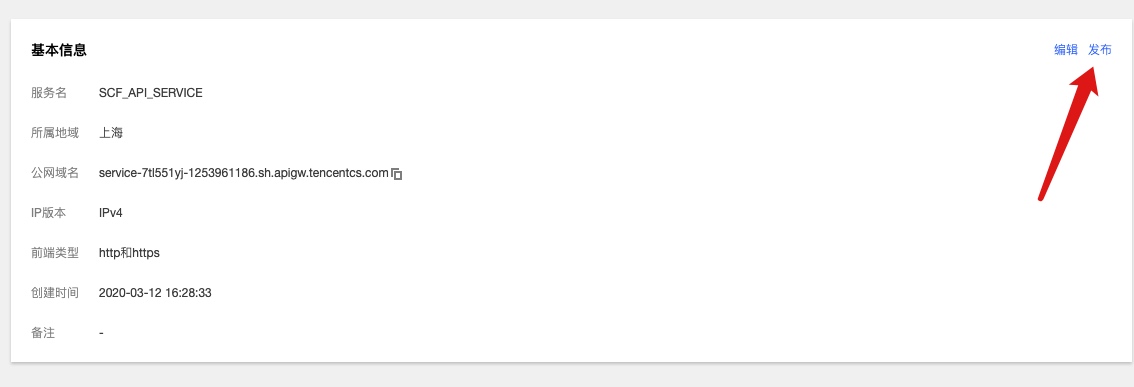This screenshot has height=387, width=1134.
Task: Open the 编辑 link for basic info
Action: (x=1065, y=50)
